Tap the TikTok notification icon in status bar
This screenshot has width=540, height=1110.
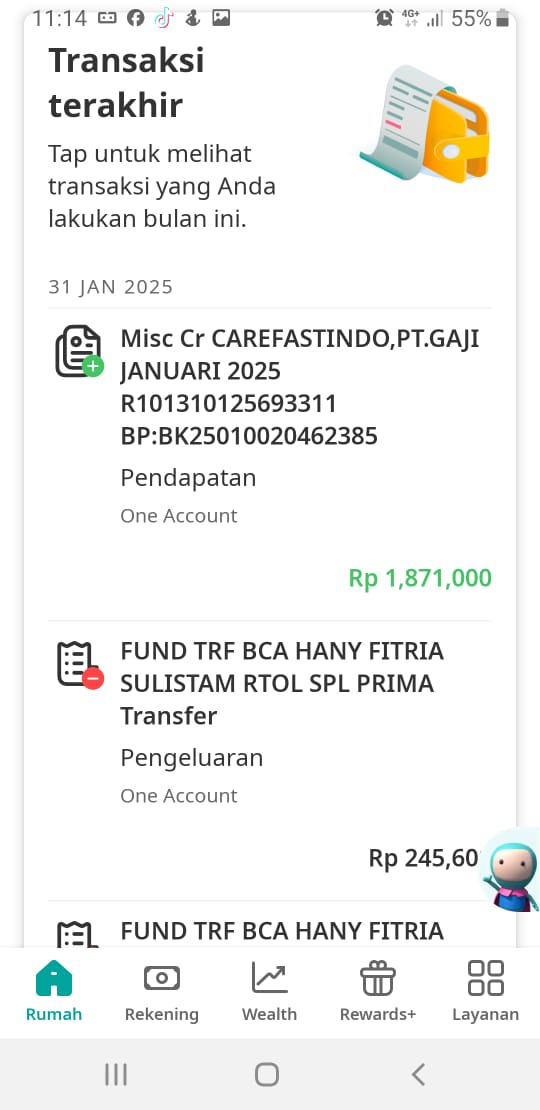(164, 18)
